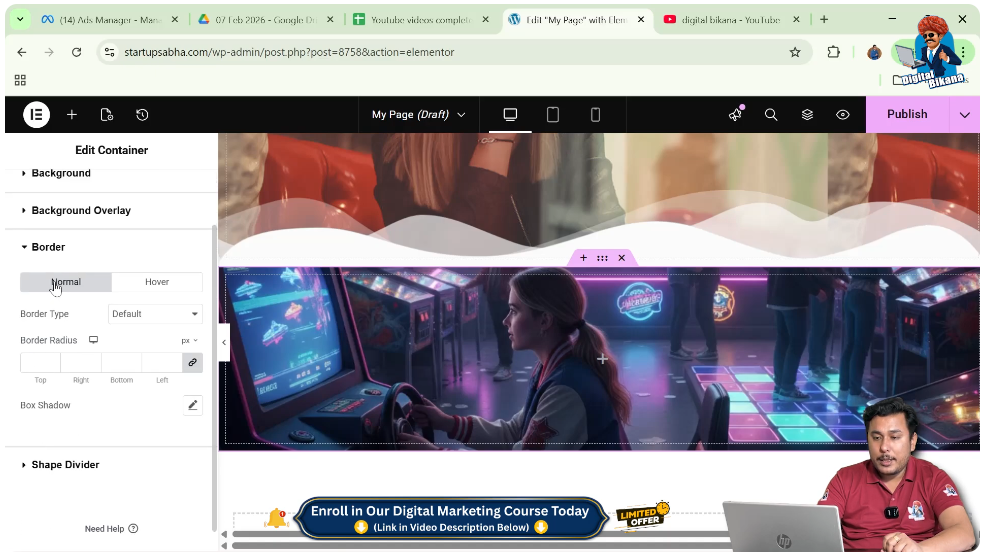Click the Add Element plus icon
983x556 pixels.
pos(72,115)
